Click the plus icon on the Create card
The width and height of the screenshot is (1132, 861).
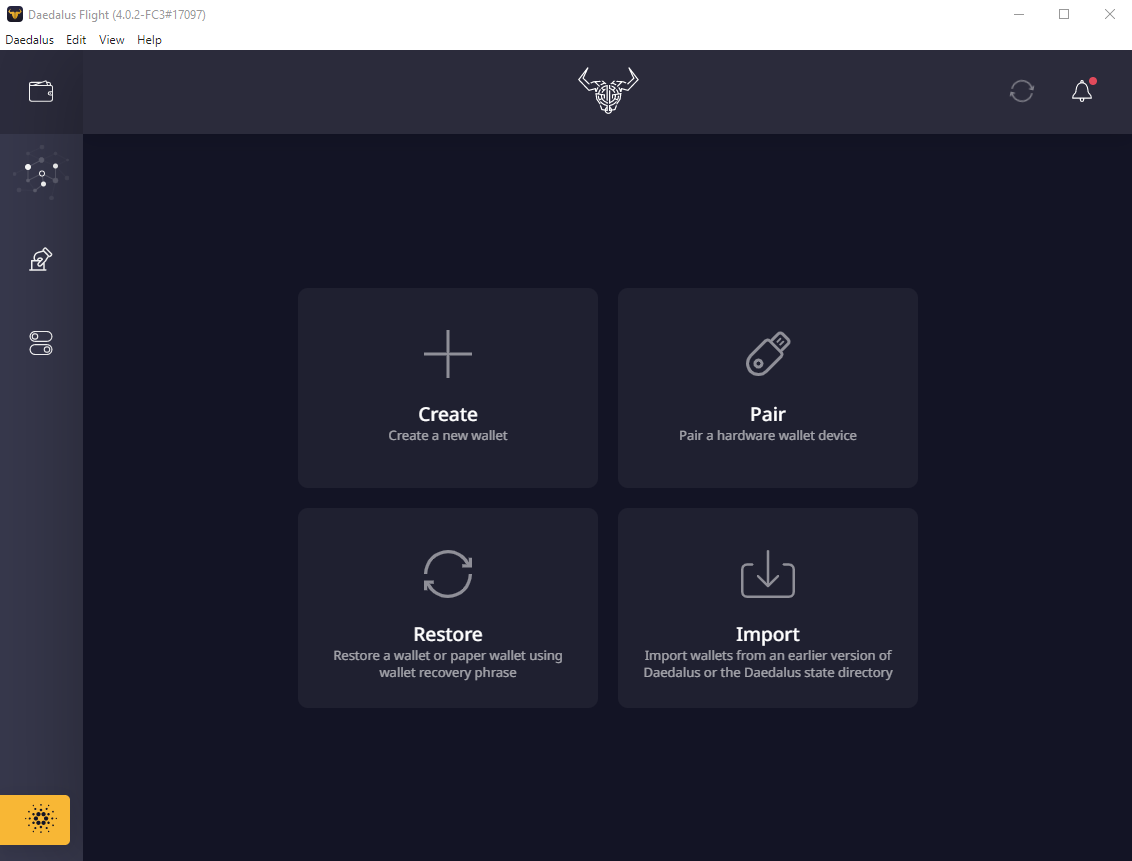(448, 354)
